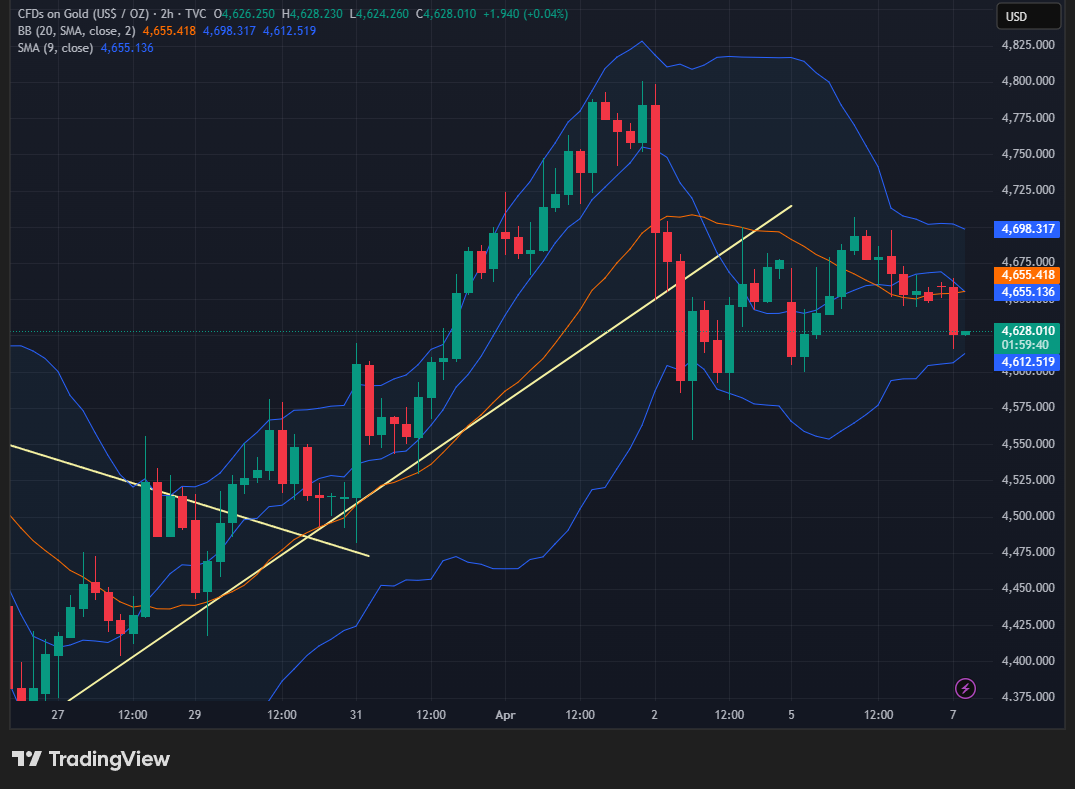Click the purple lightning bolt icon
This screenshot has width=1075, height=789.
[x=965, y=688]
